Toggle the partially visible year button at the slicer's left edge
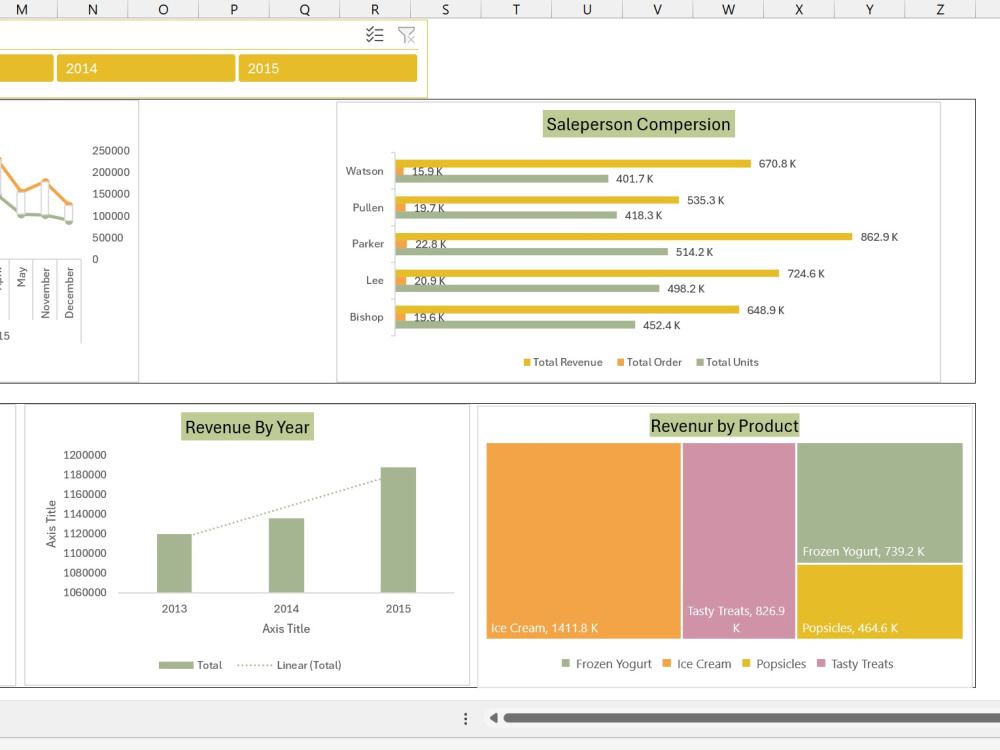This screenshot has height=750, width=1000. (25, 67)
